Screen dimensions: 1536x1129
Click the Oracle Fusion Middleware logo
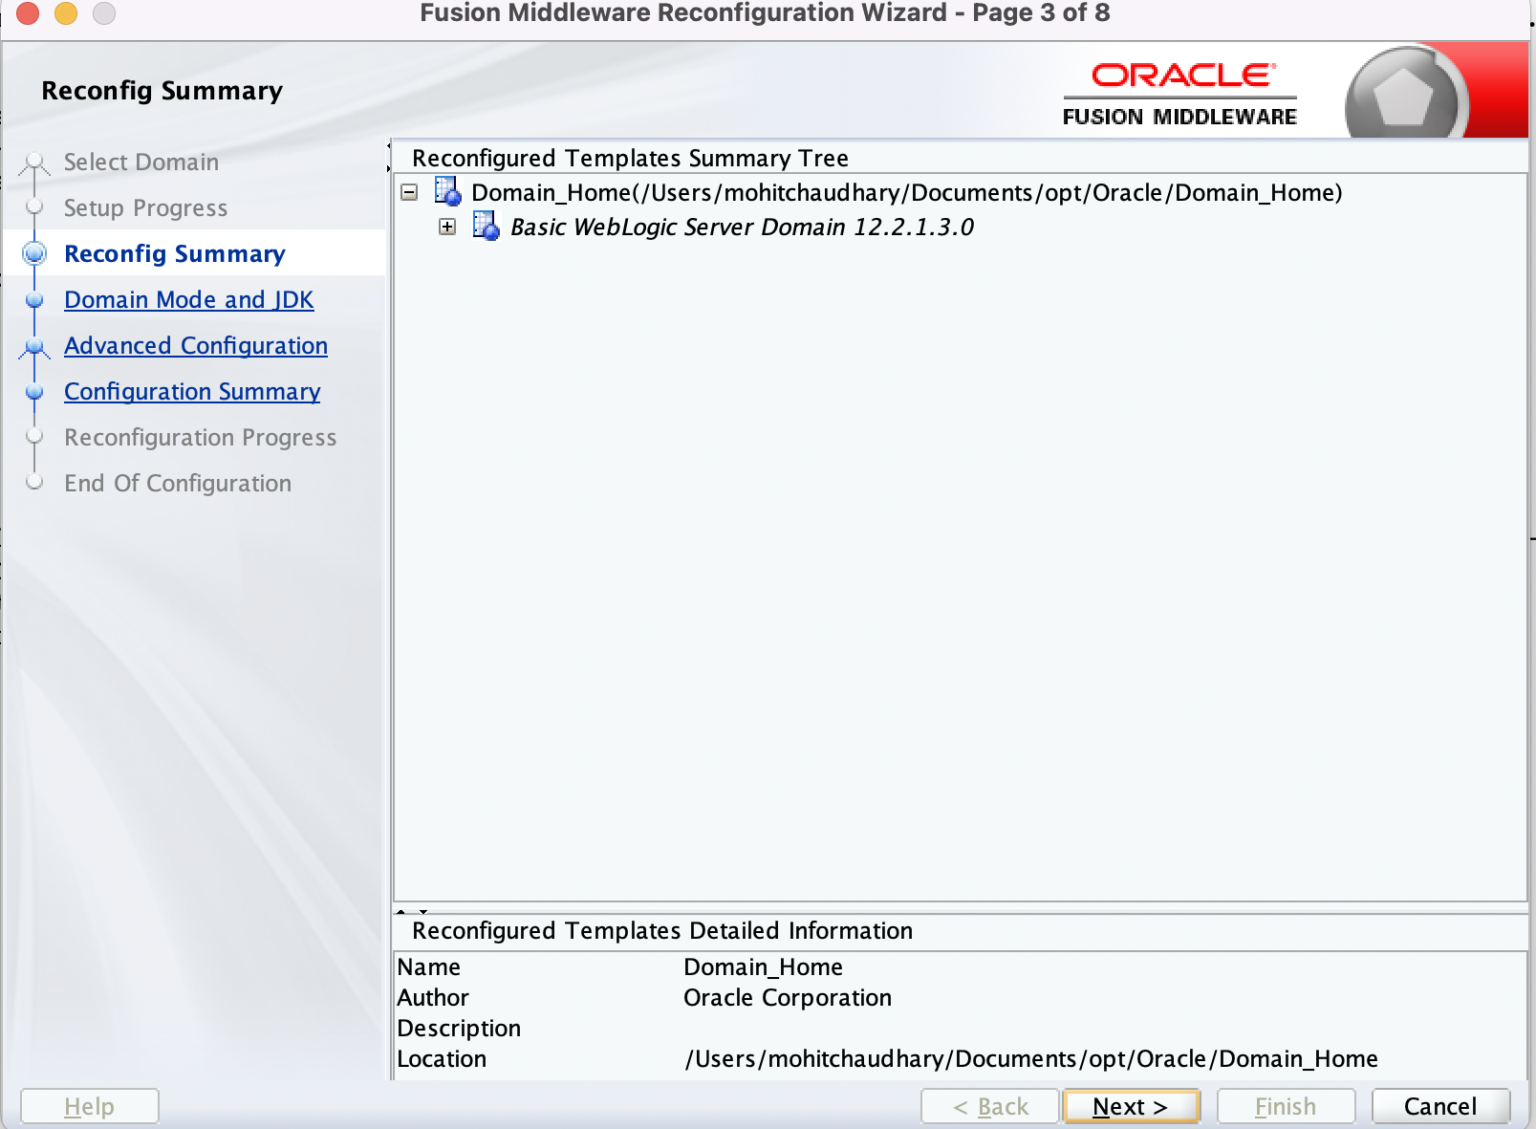click(1180, 90)
